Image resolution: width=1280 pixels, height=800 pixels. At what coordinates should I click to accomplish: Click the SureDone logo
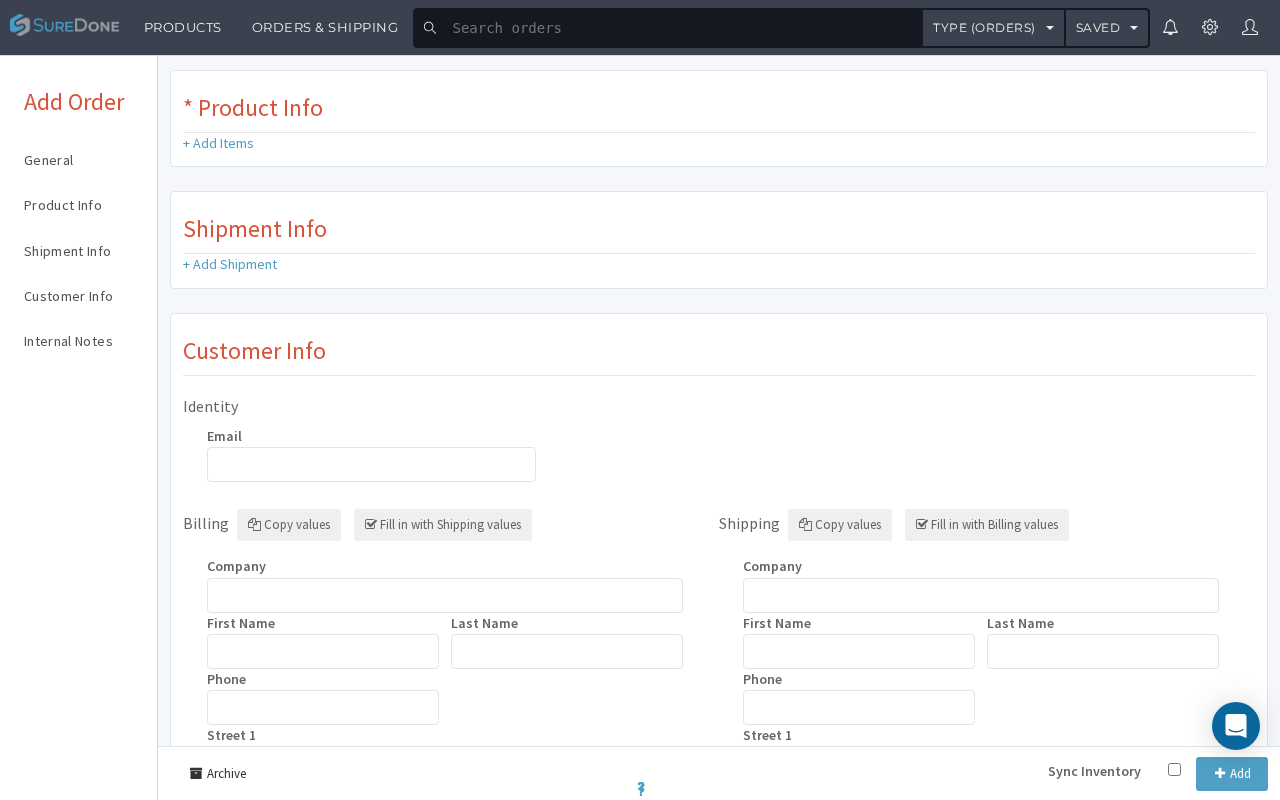click(x=65, y=26)
